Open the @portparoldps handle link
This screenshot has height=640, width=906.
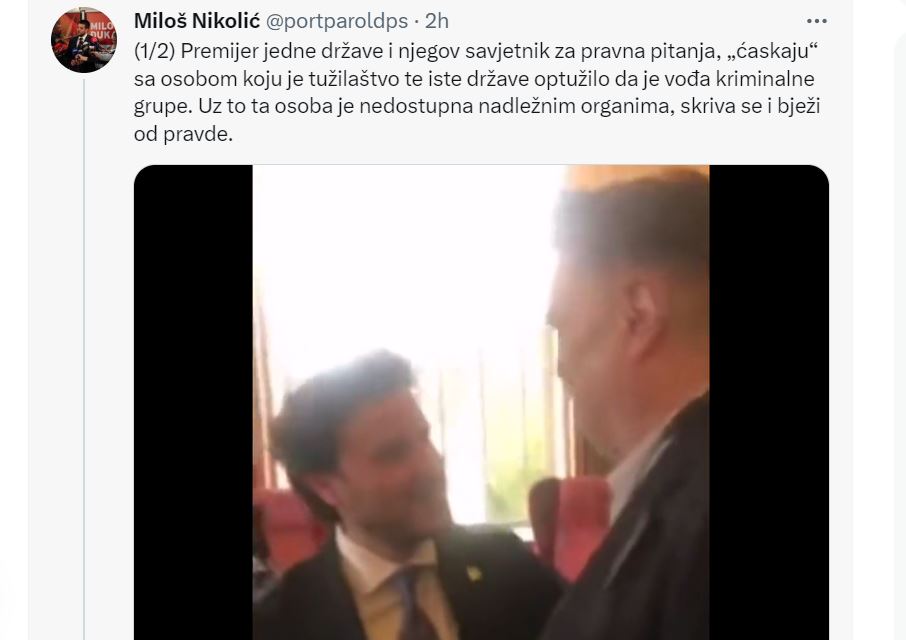tap(336, 21)
